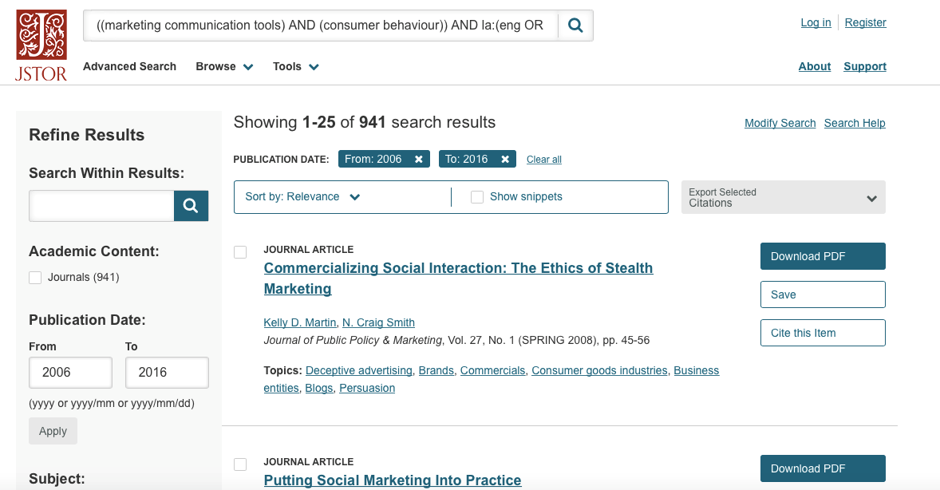Open the Business entities topic
This screenshot has height=490, width=940.
[x=696, y=371]
